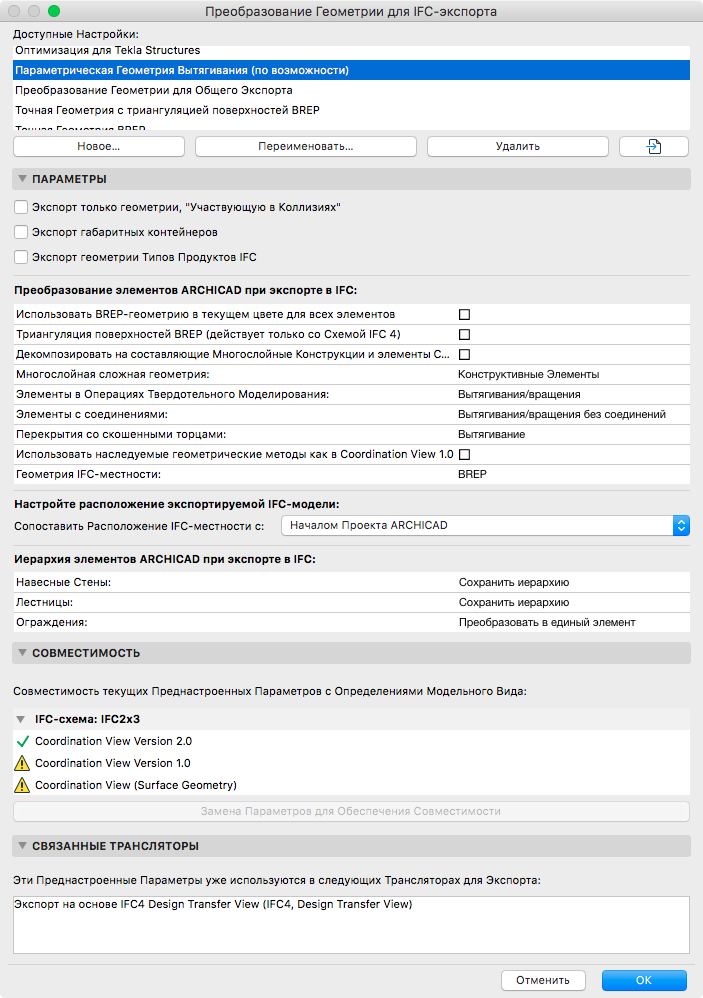Collapse the ПАРАМЕТРЫ section

click(23, 179)
